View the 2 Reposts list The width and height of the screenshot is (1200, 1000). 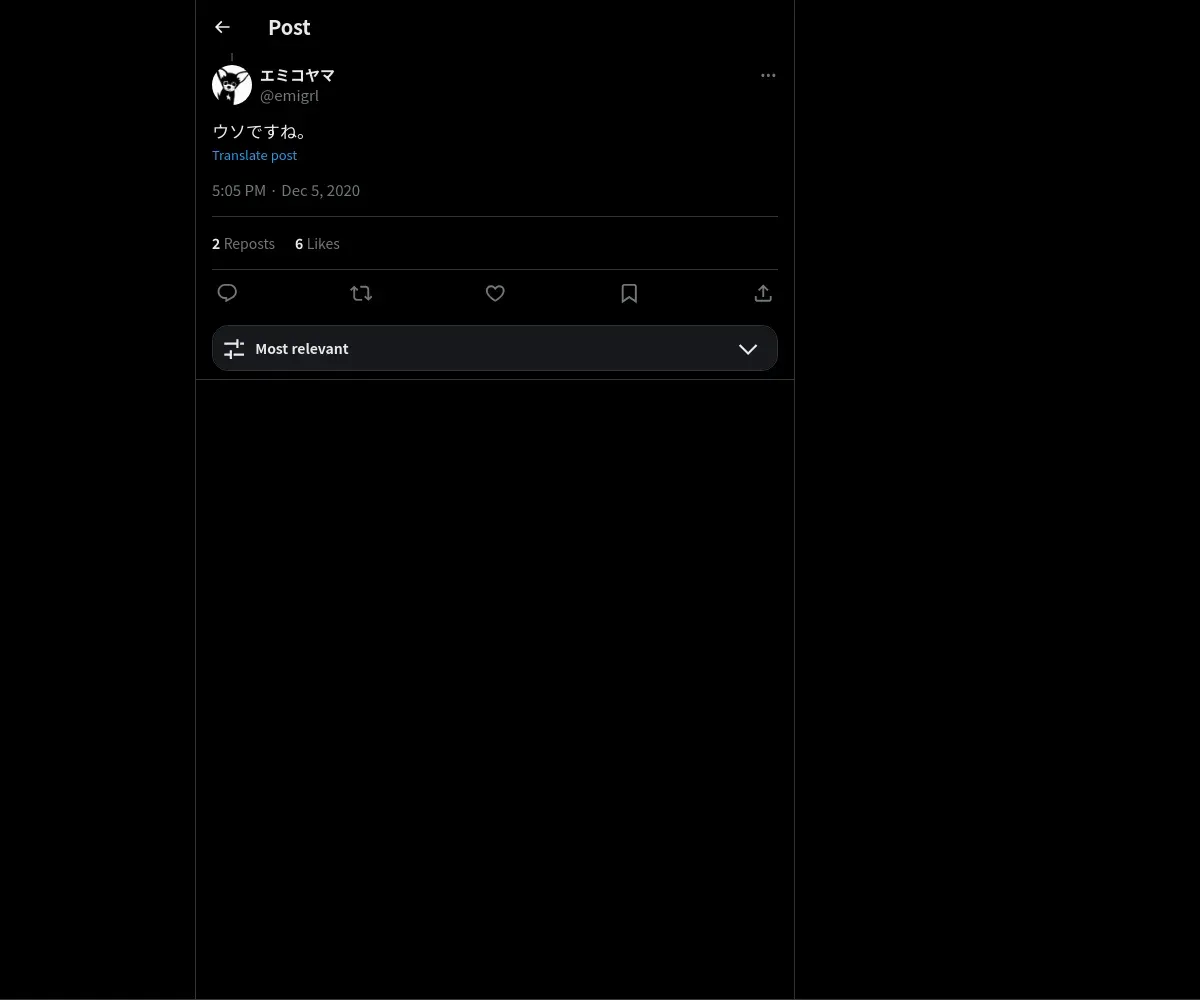pos(243,243)
